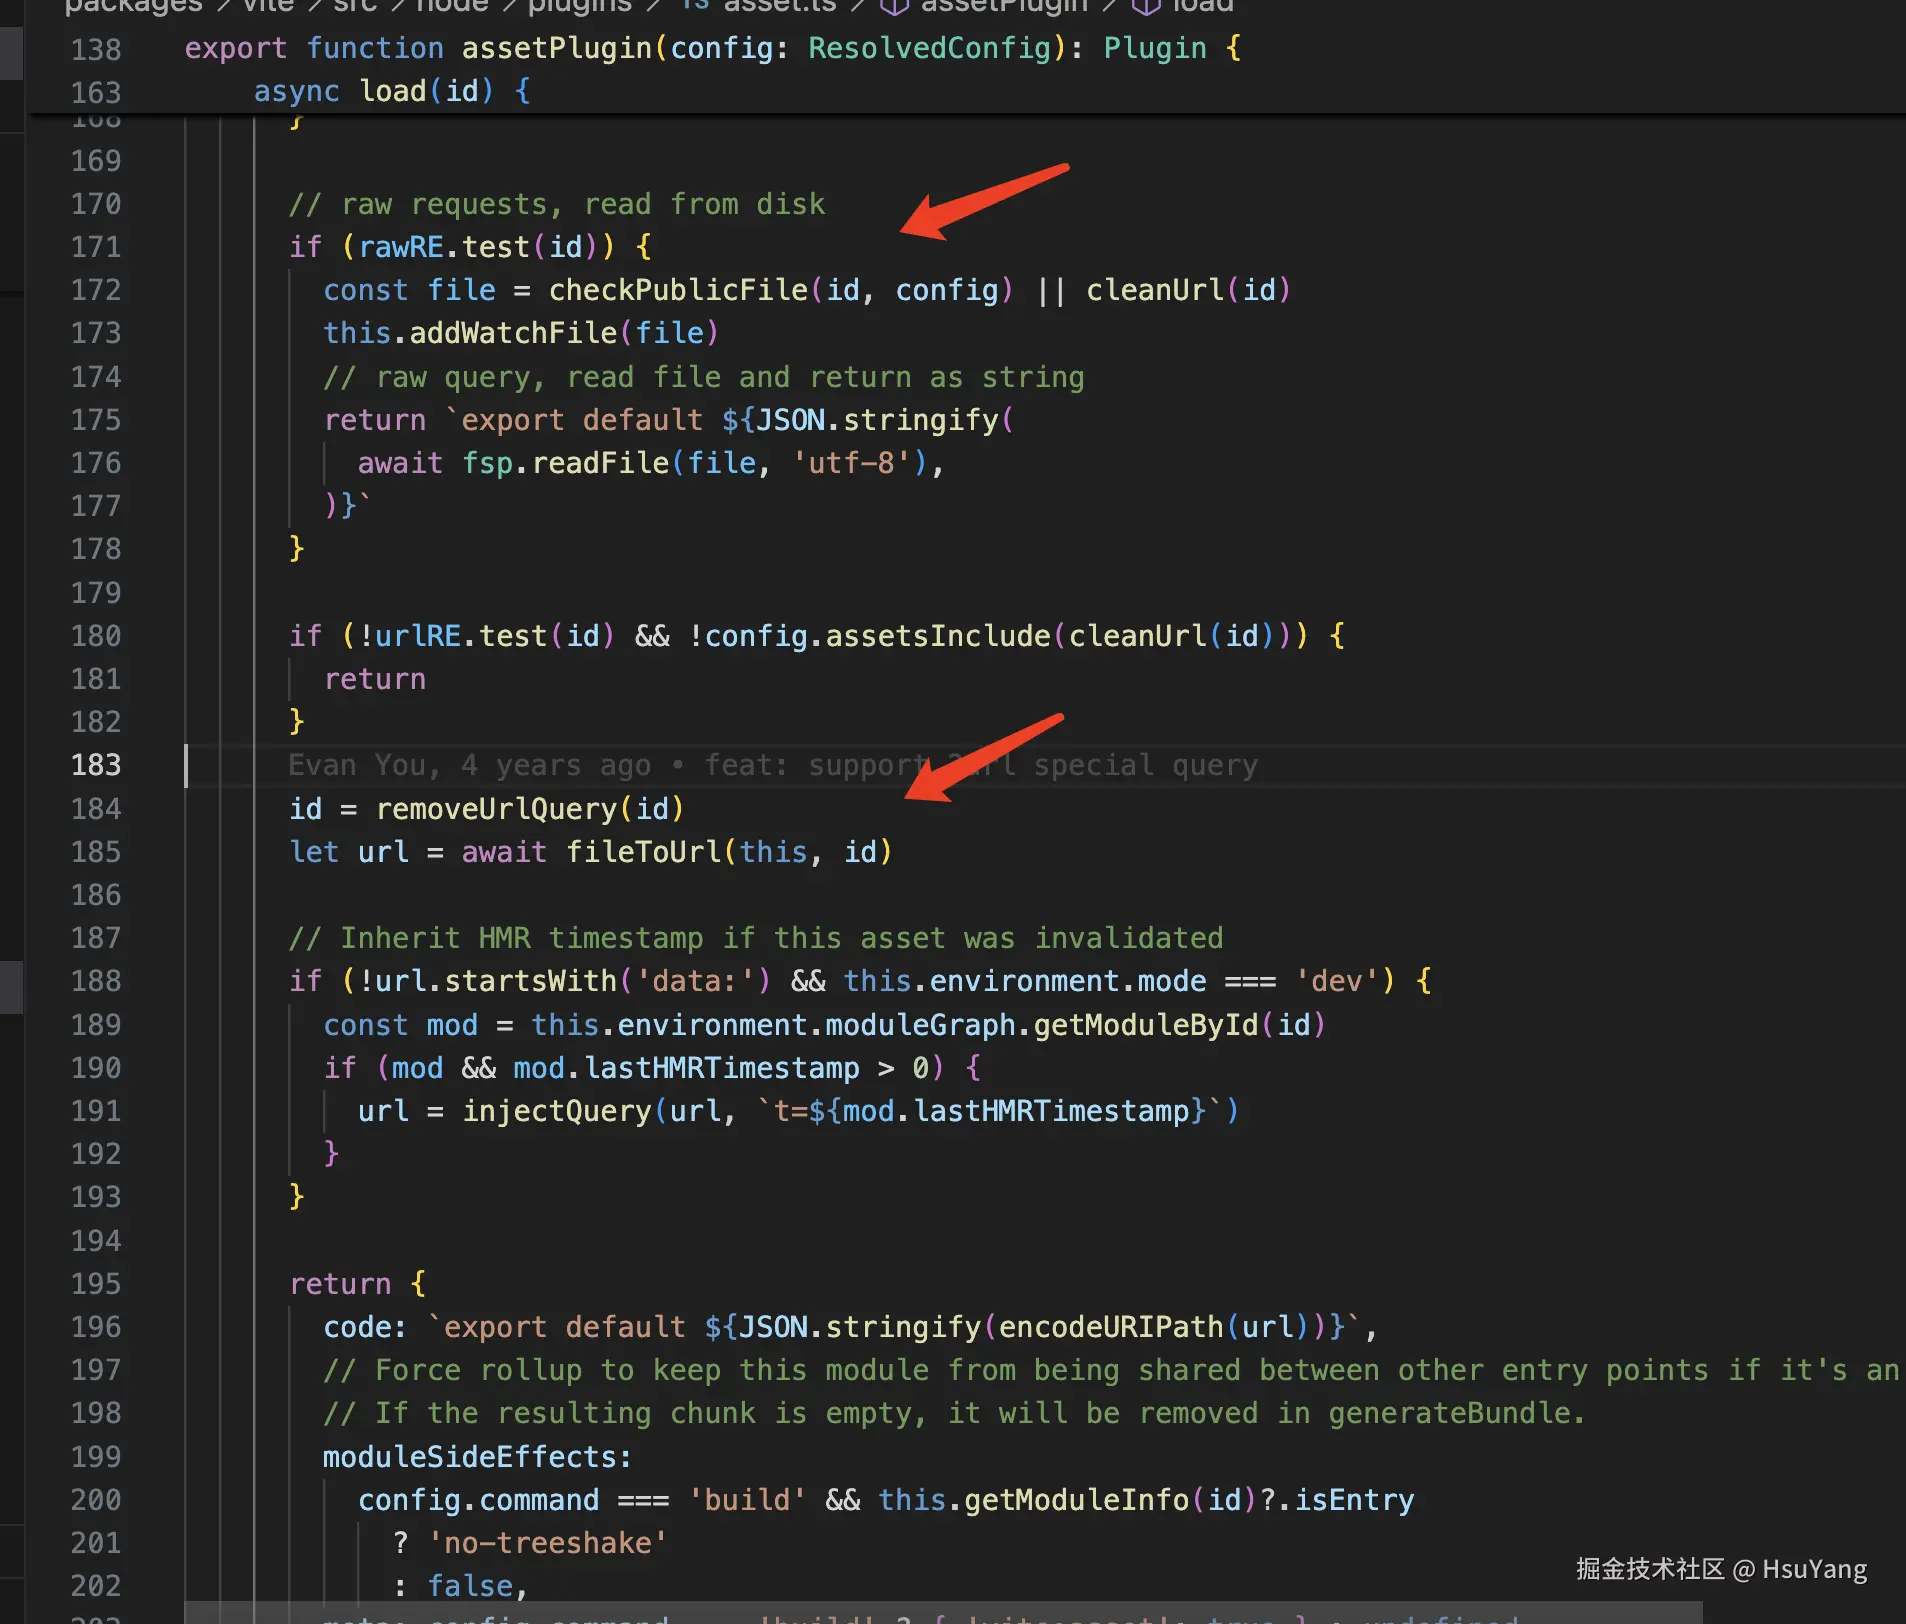Click the bare 'return' on line 181
This screenshot has height=1624, width=1906.
375,679
